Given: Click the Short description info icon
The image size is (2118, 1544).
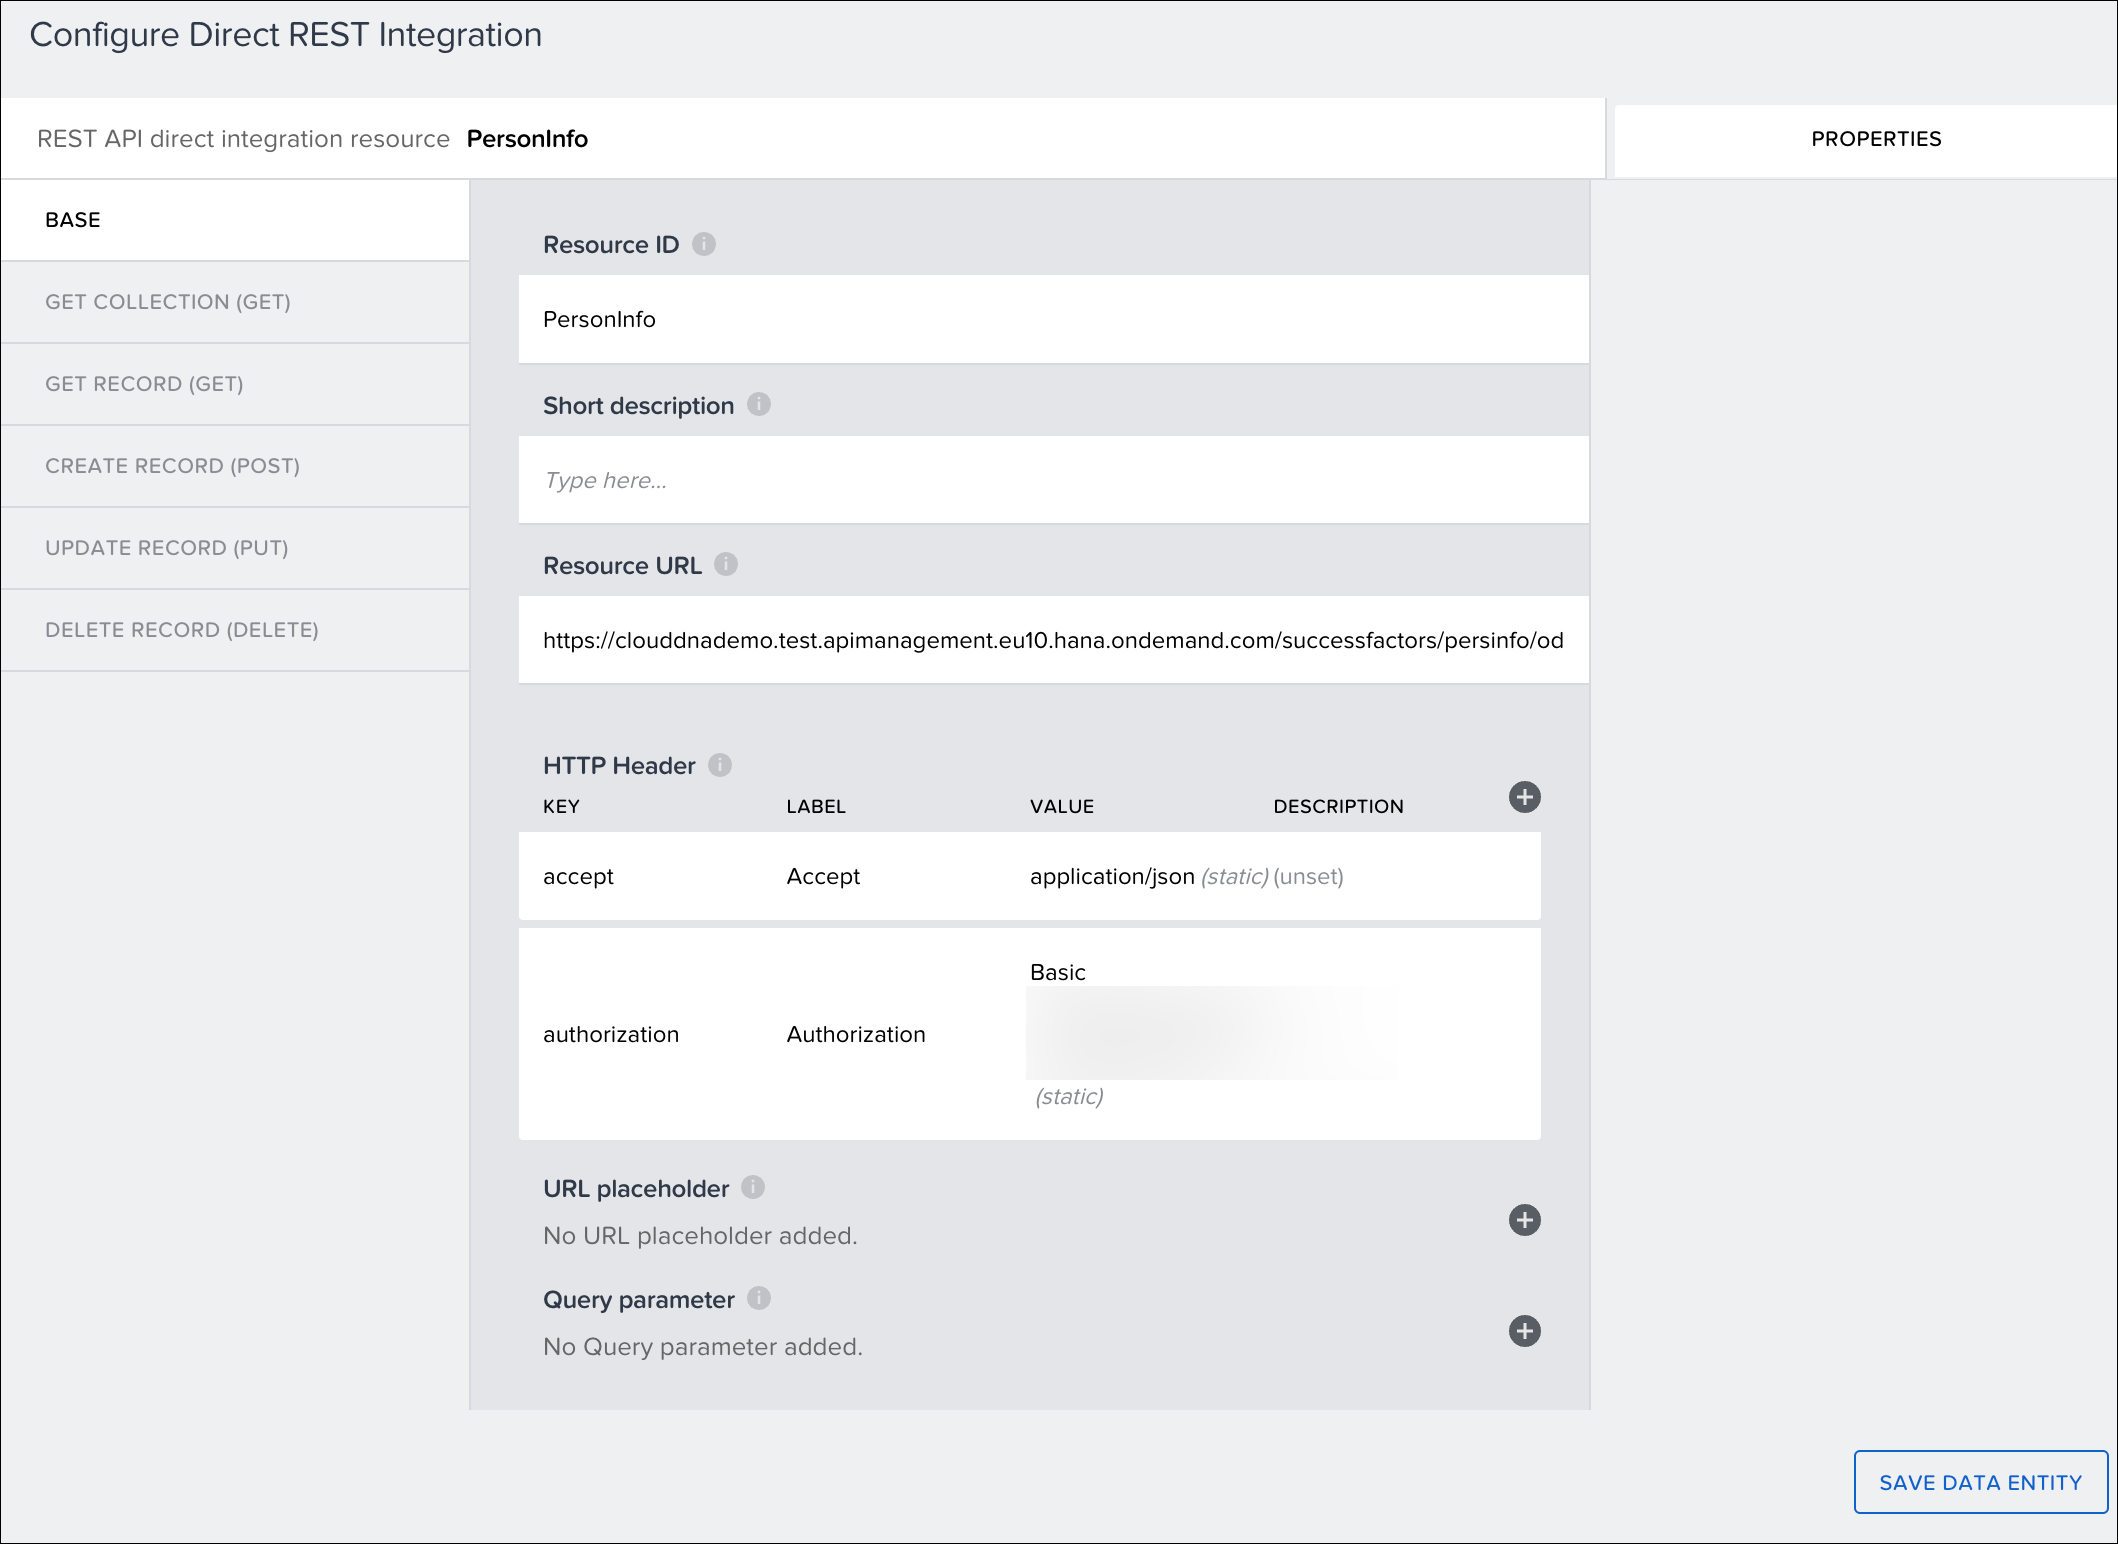Looking at the screenshot, I should (x=759, y=404).
